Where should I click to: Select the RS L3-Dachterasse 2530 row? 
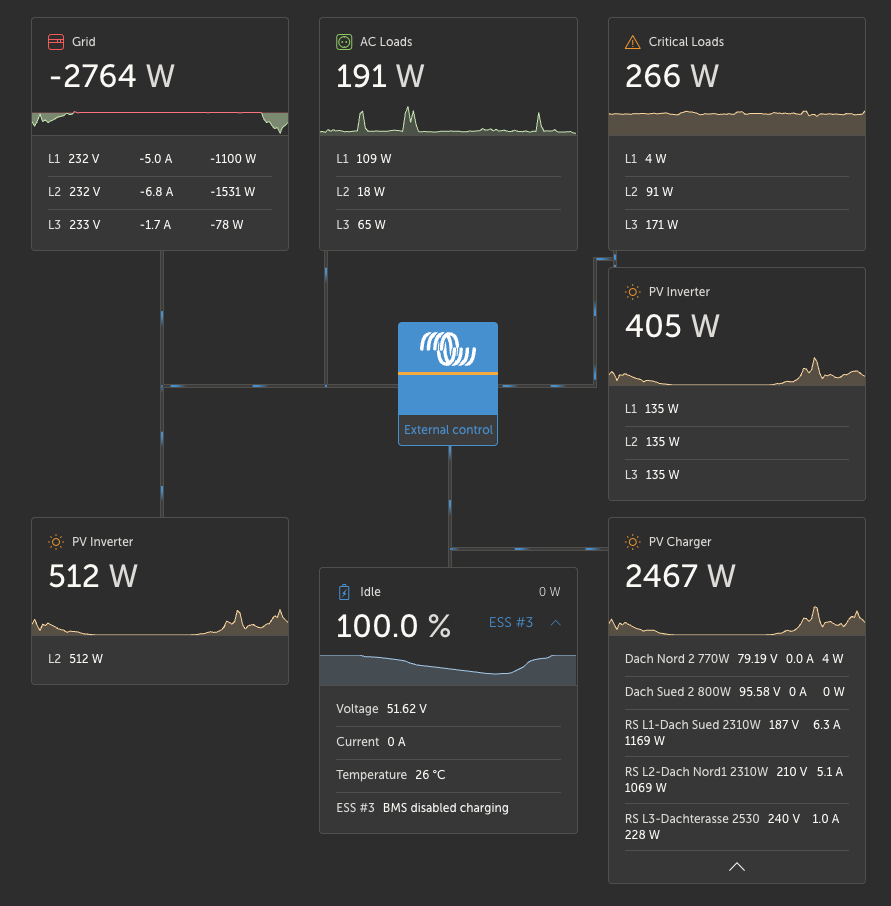pyautogui.click(x=737, y=826)
